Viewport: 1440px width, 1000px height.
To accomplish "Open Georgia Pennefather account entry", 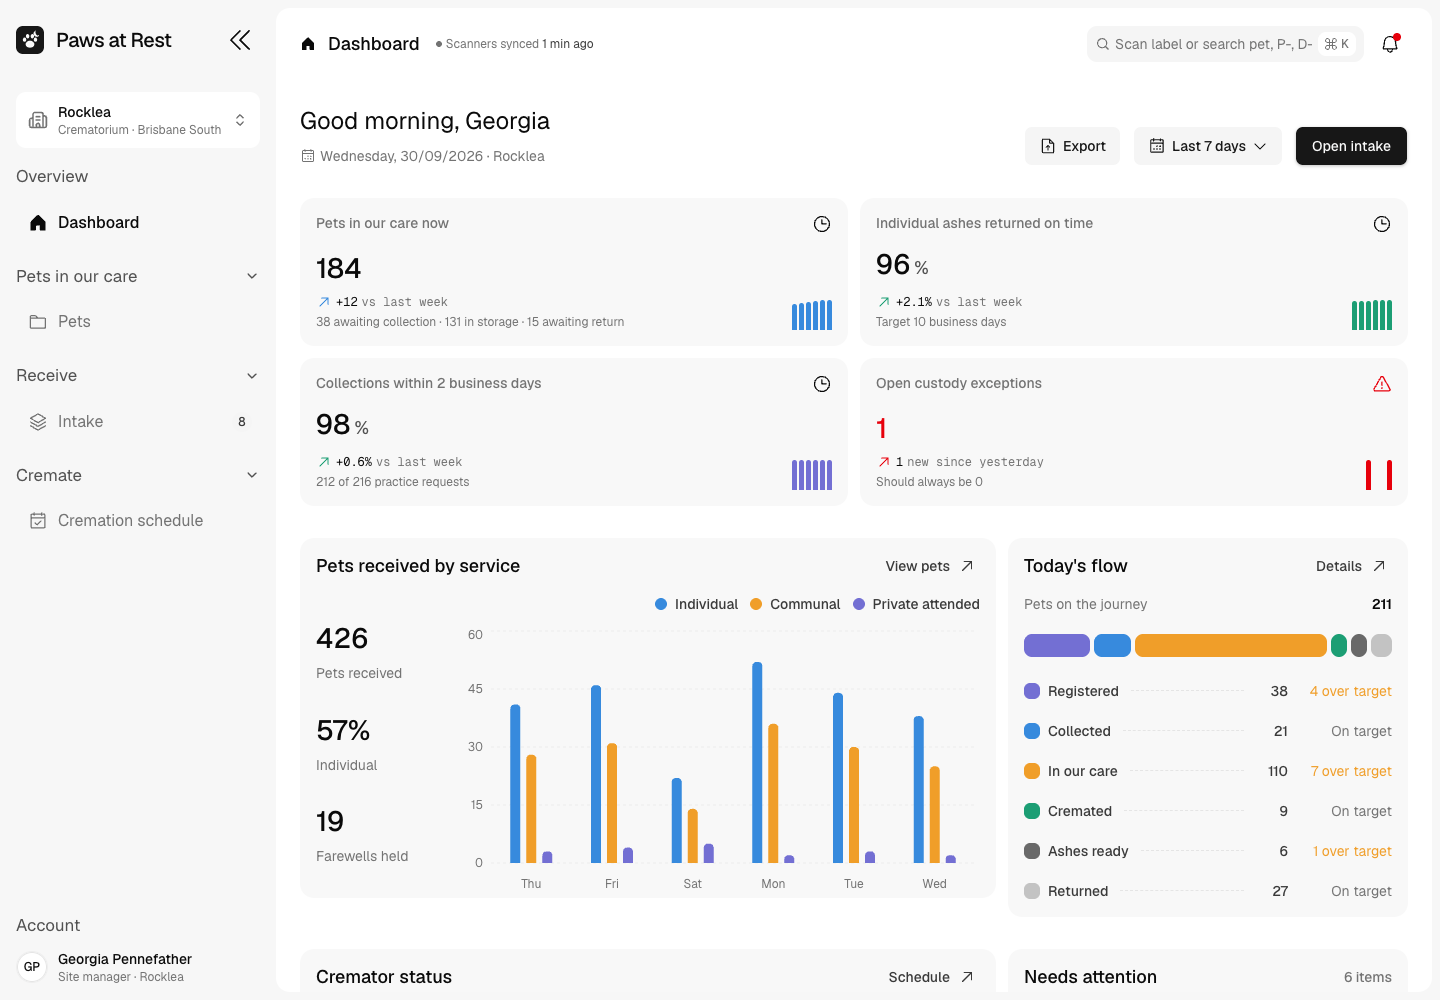I will tap(138, 967).
